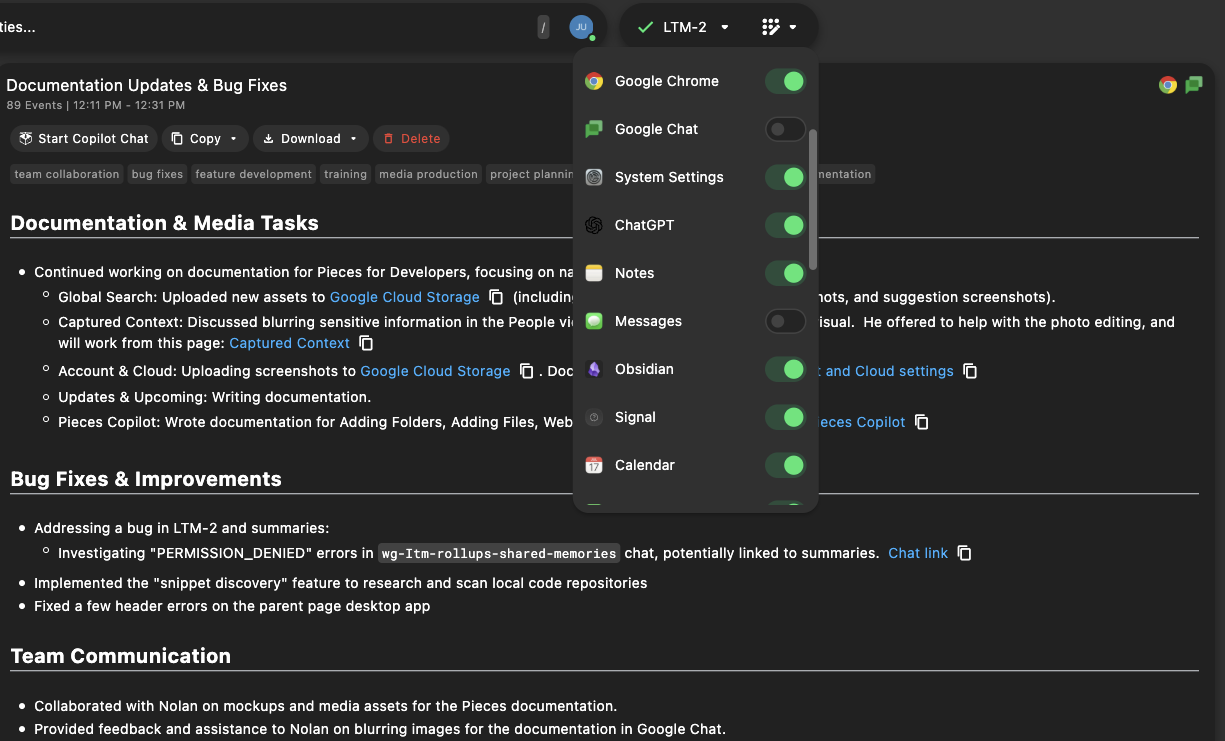Open Google Cloud Storage link under Account & Cloud
Screen dimensions: 1225x741
click(x=435, y=371)
